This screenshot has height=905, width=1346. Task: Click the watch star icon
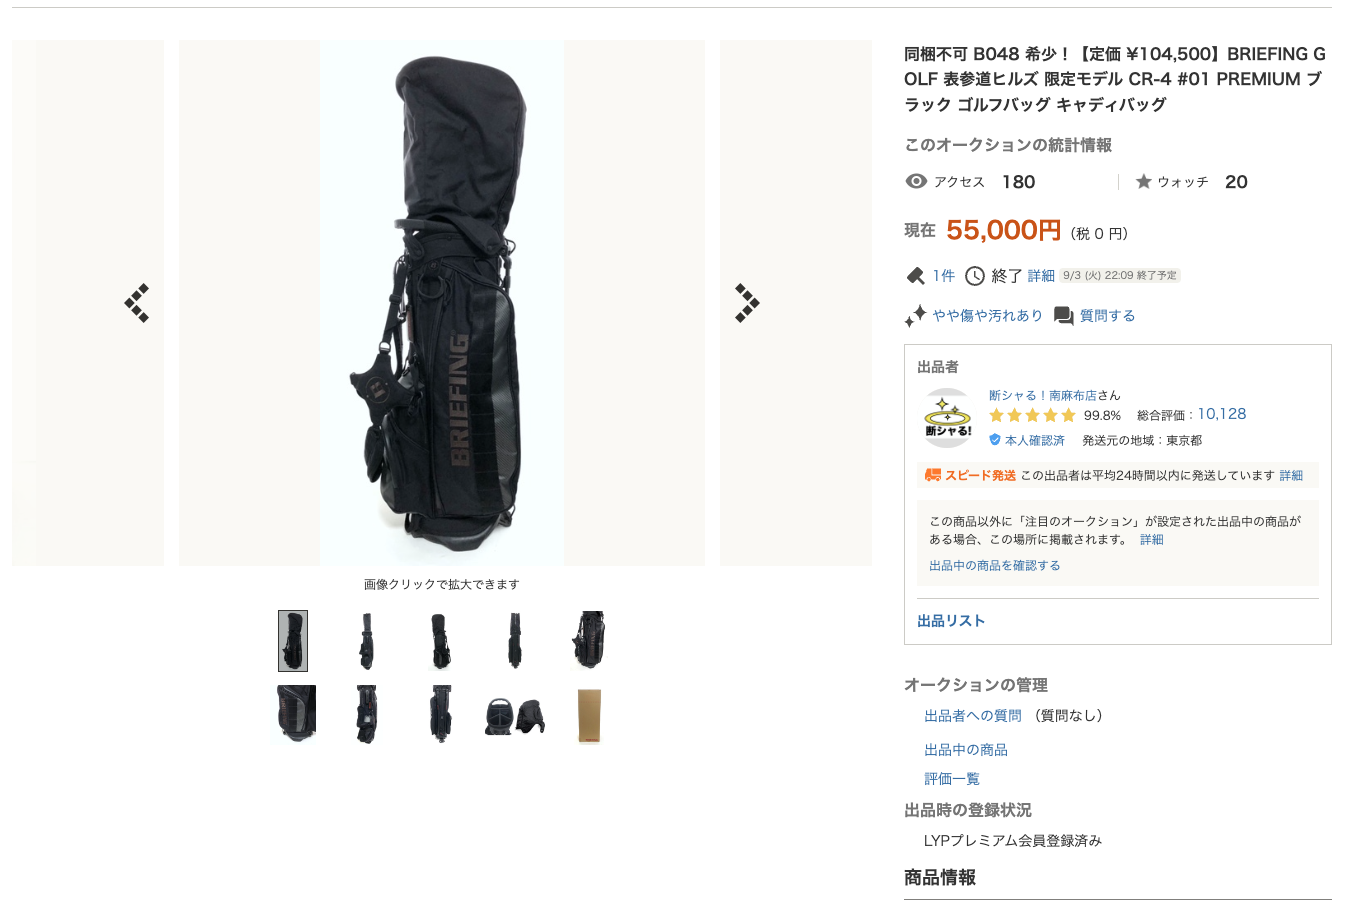(x=1144, y=182)
